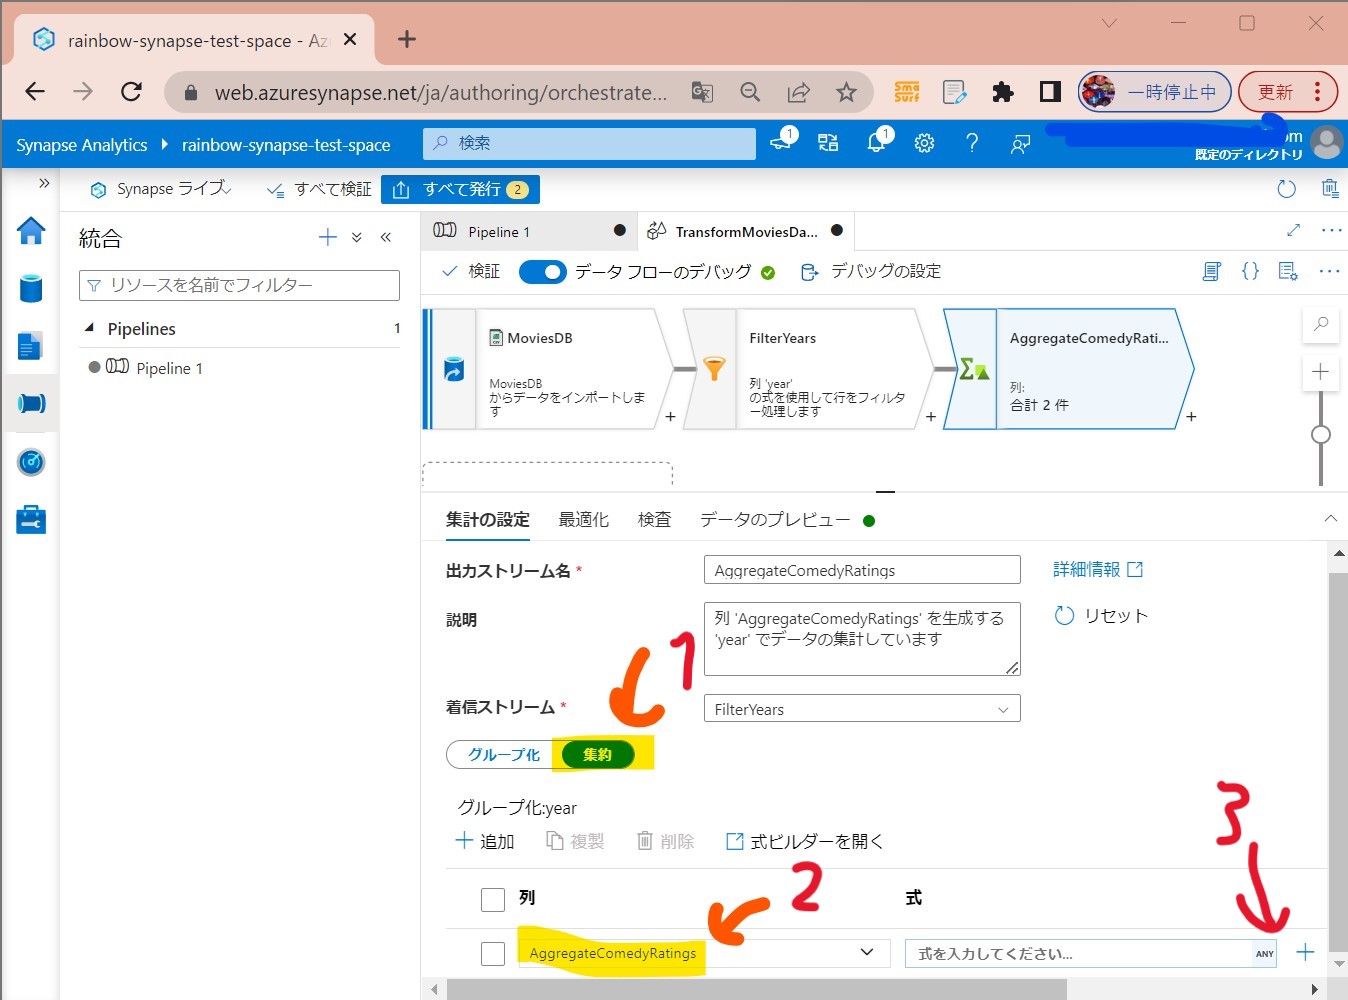Open the データのプレビュー tab

pos(775,520)
